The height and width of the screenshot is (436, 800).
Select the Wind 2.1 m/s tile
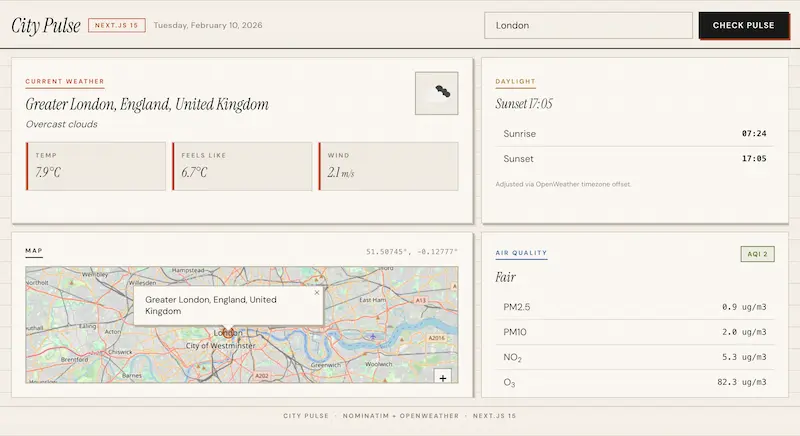click(x=388, y=166)
